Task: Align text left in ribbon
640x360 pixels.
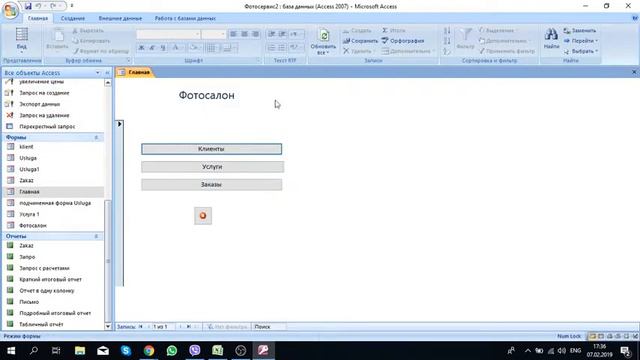Action: point(233,34)
